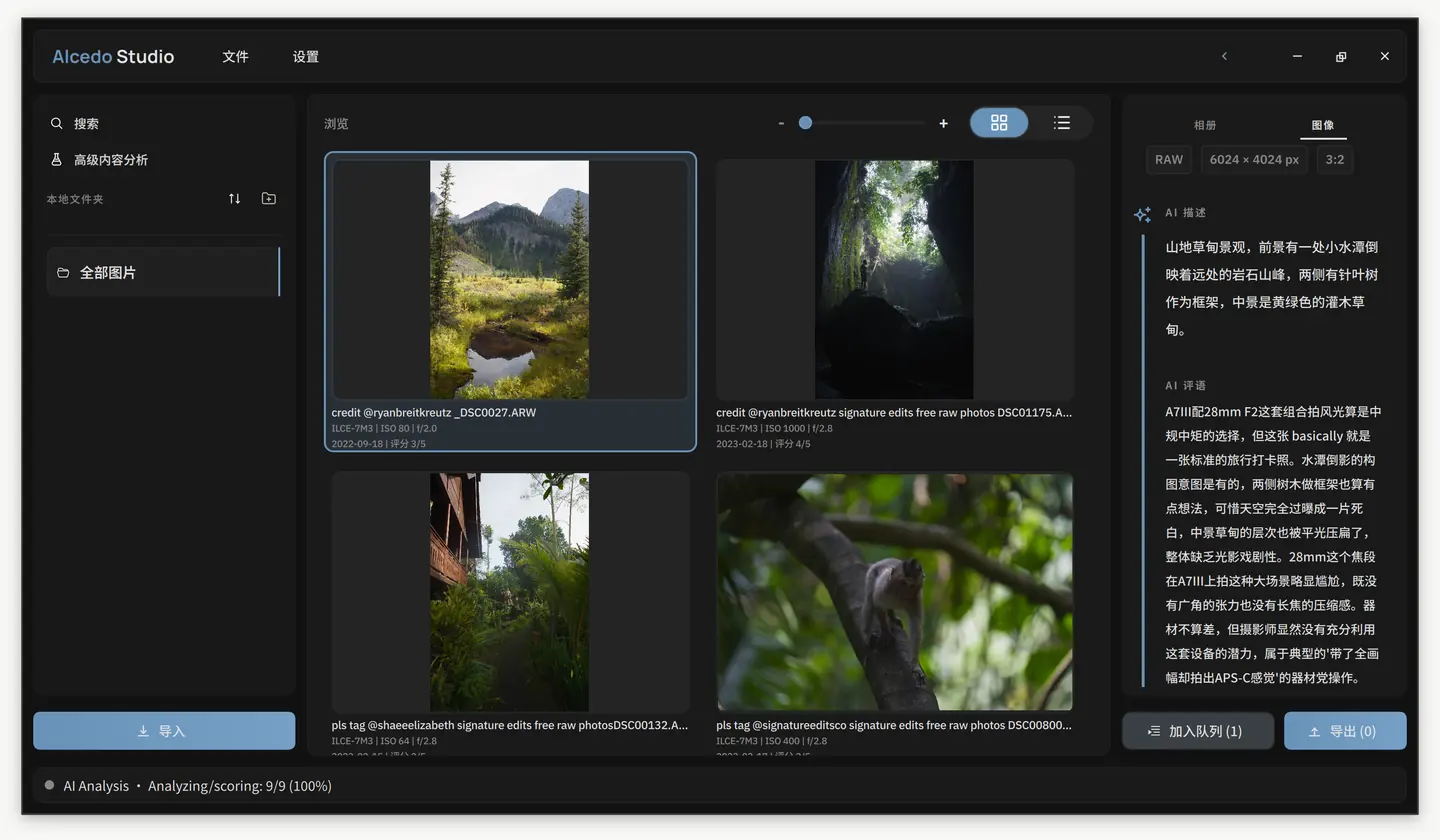Restore the Alcedo Studio window size
1440x840 pixels.
pos(1341,57)
